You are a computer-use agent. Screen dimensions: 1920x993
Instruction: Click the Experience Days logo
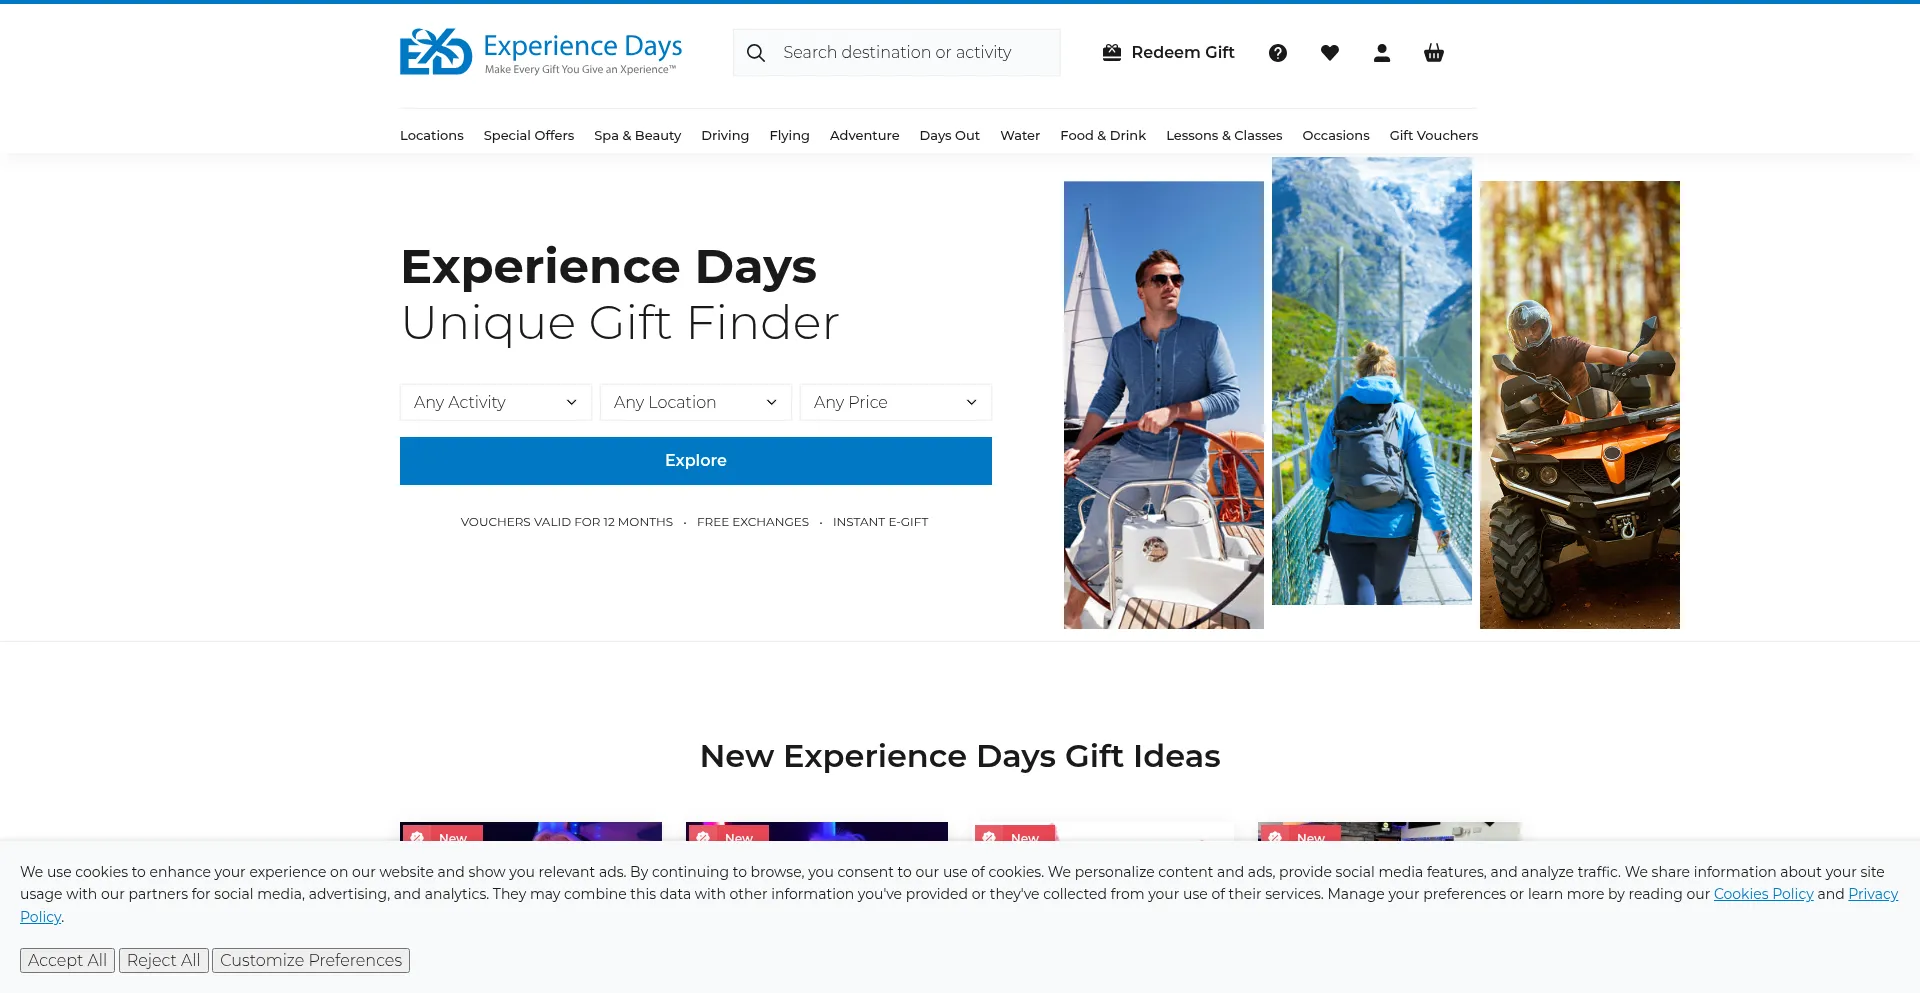(x=540, y=52)
